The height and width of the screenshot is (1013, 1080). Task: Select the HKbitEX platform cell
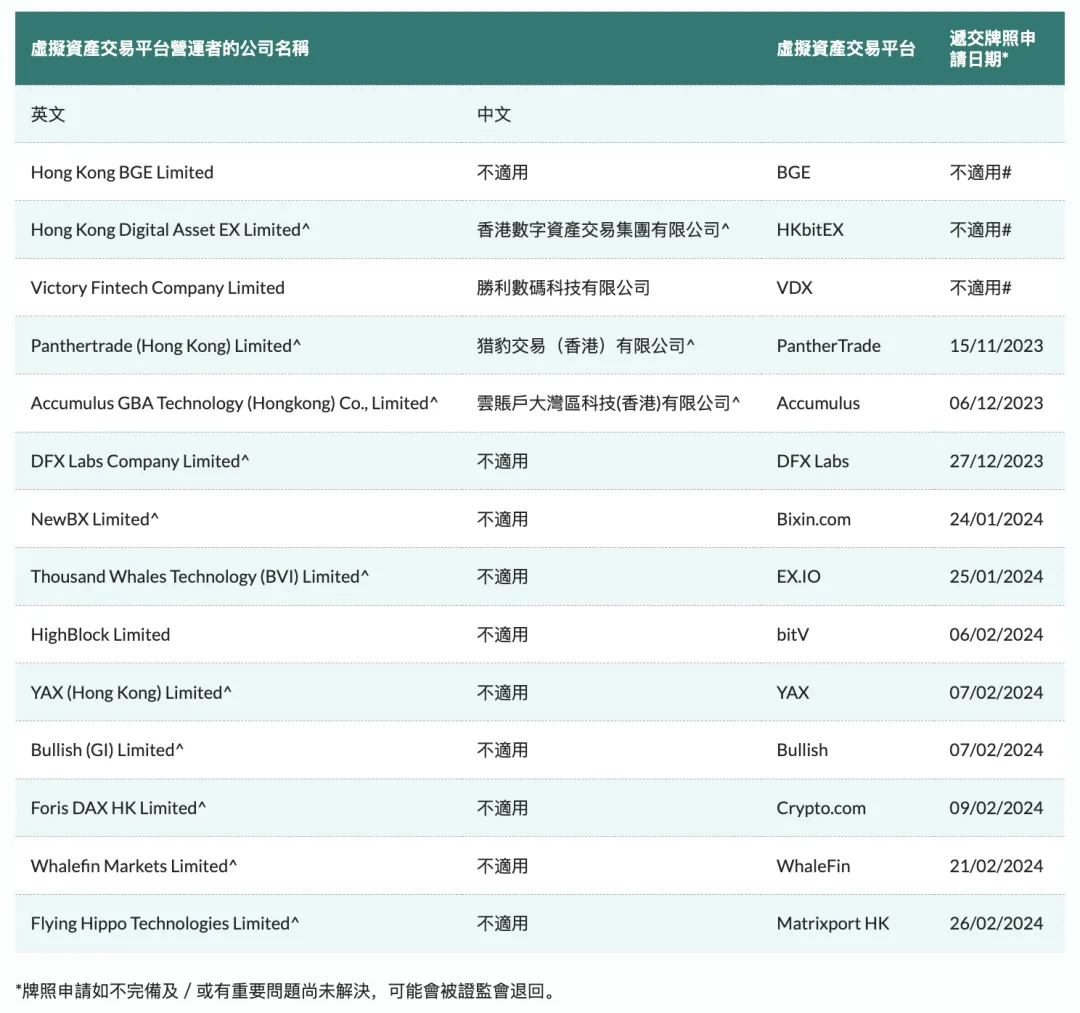pyautogui.click(x=809, y=230)
